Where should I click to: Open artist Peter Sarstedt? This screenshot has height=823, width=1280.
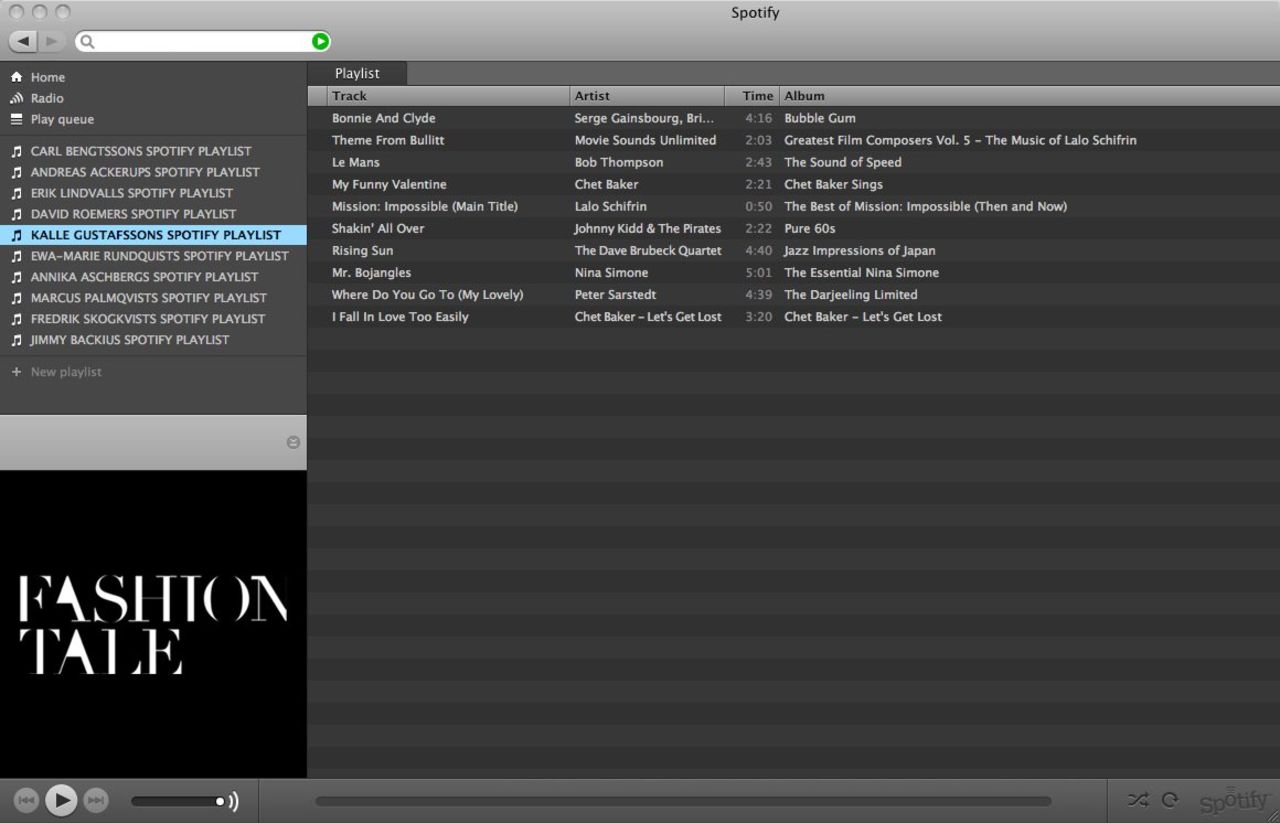click(616, 294)
